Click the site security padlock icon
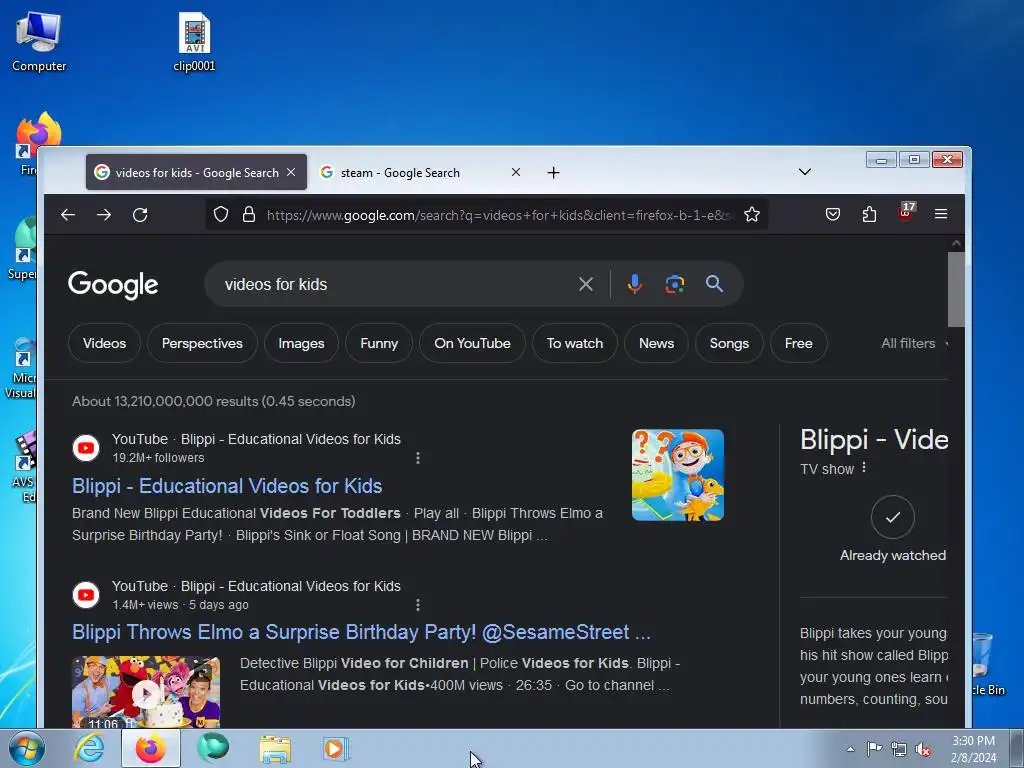Viewport: 1024px width, 768px height. (249, 214)
